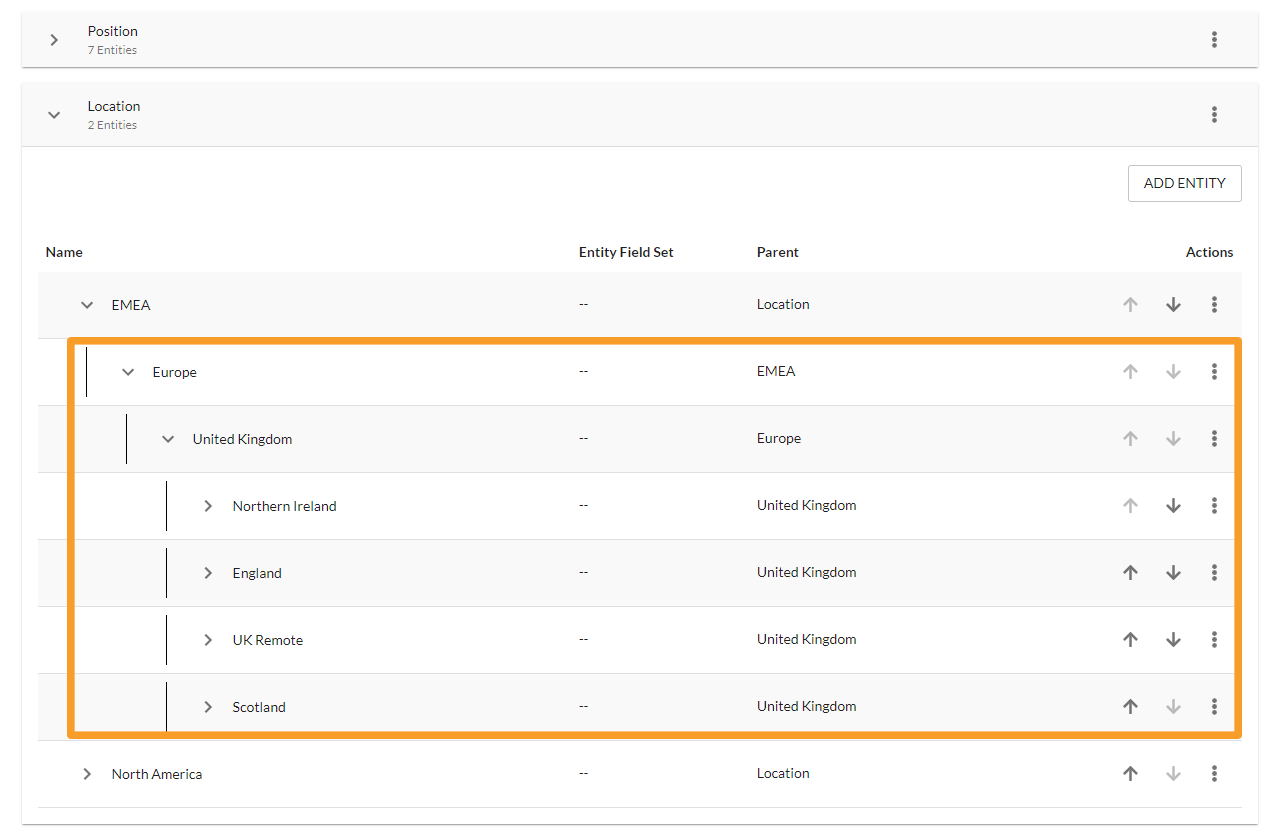Screen dimensions: 1277x834
Task: Open the Location section kebab menu
Action: click(x=1214, y=115)
